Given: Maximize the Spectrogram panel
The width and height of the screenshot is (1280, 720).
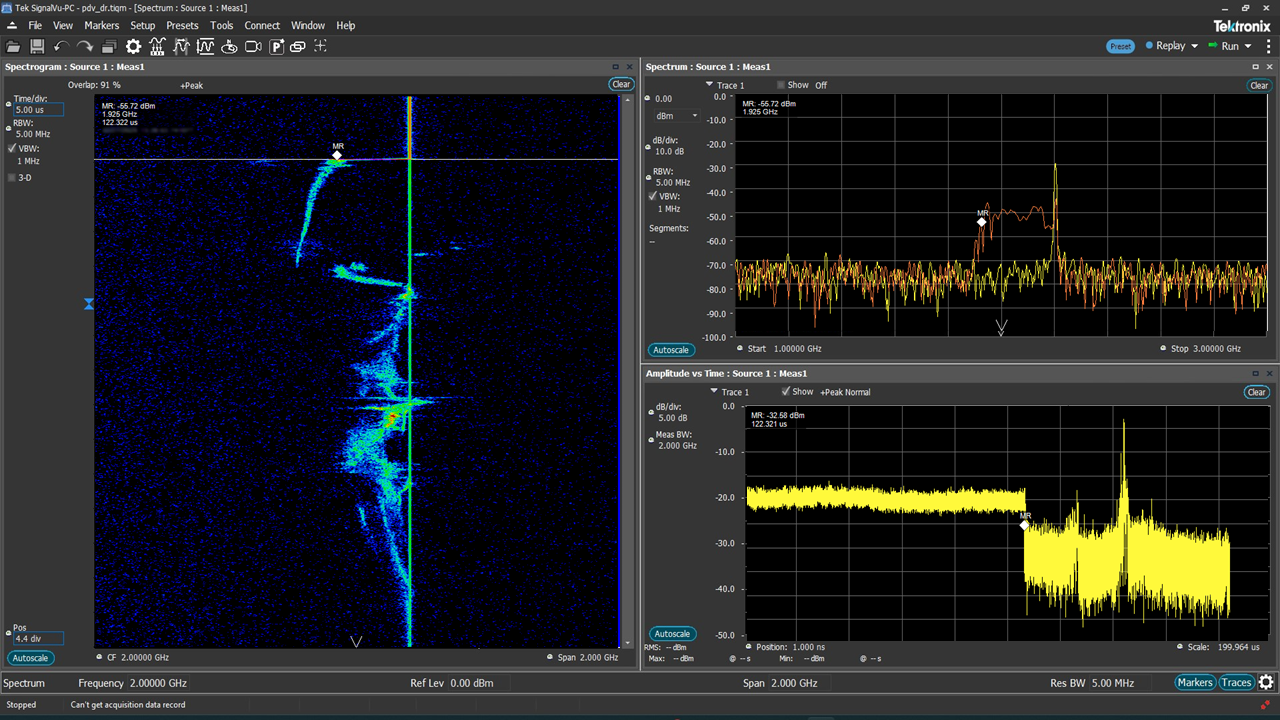Looking at the screenshot, I should (x=616, y=67).
